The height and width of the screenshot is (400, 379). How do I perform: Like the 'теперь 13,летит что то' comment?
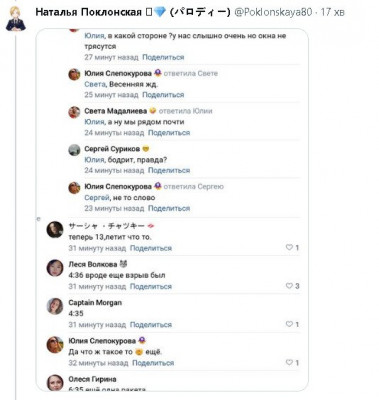tap(289, 247)
